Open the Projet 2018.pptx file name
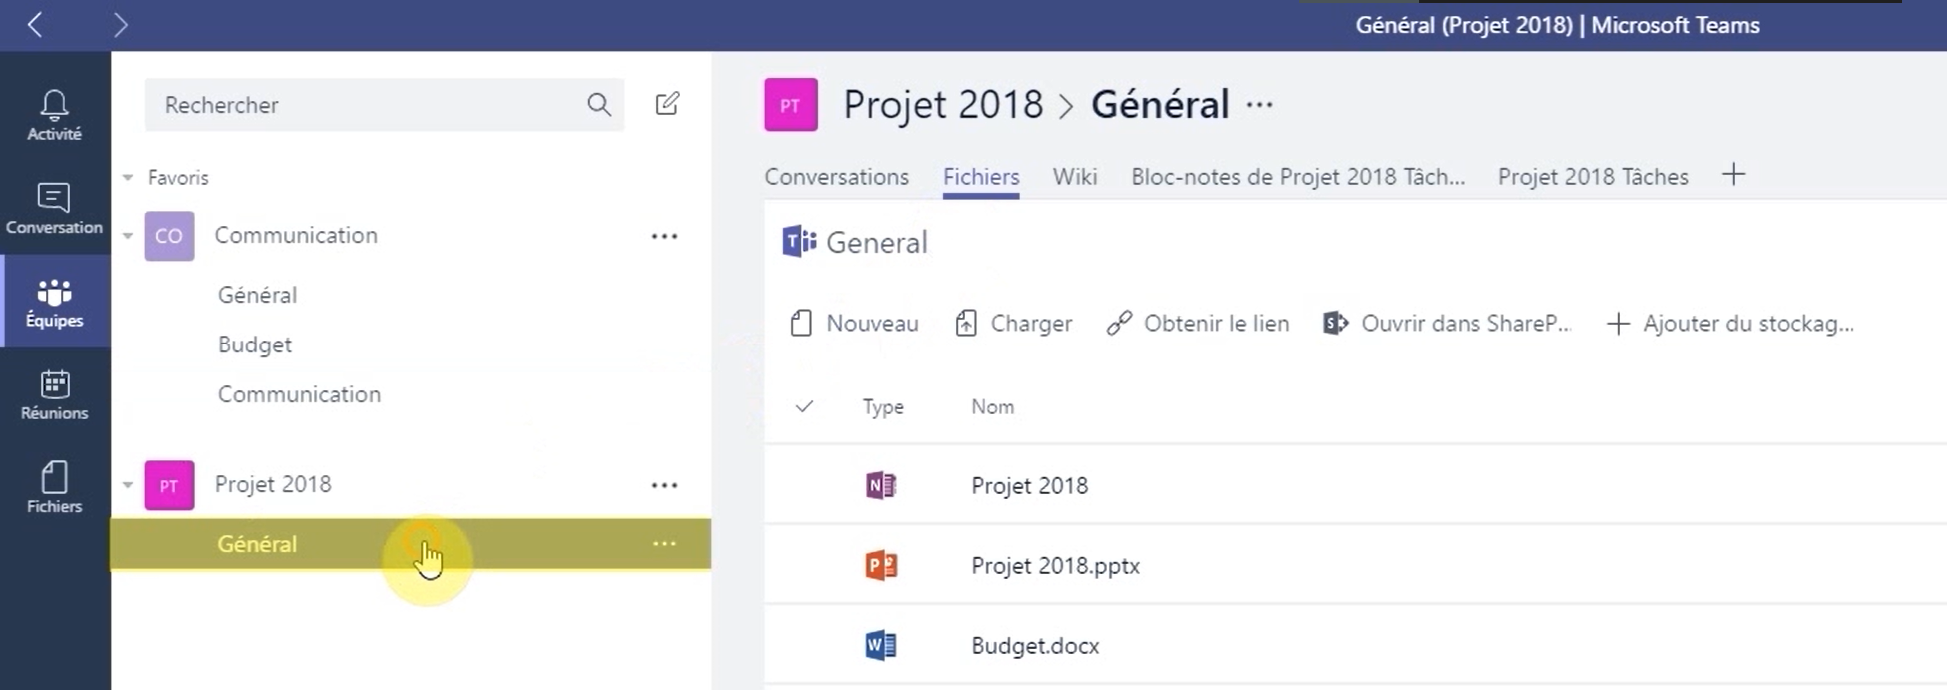This screenshot has height=690, width=1947. coord(1055,565)
